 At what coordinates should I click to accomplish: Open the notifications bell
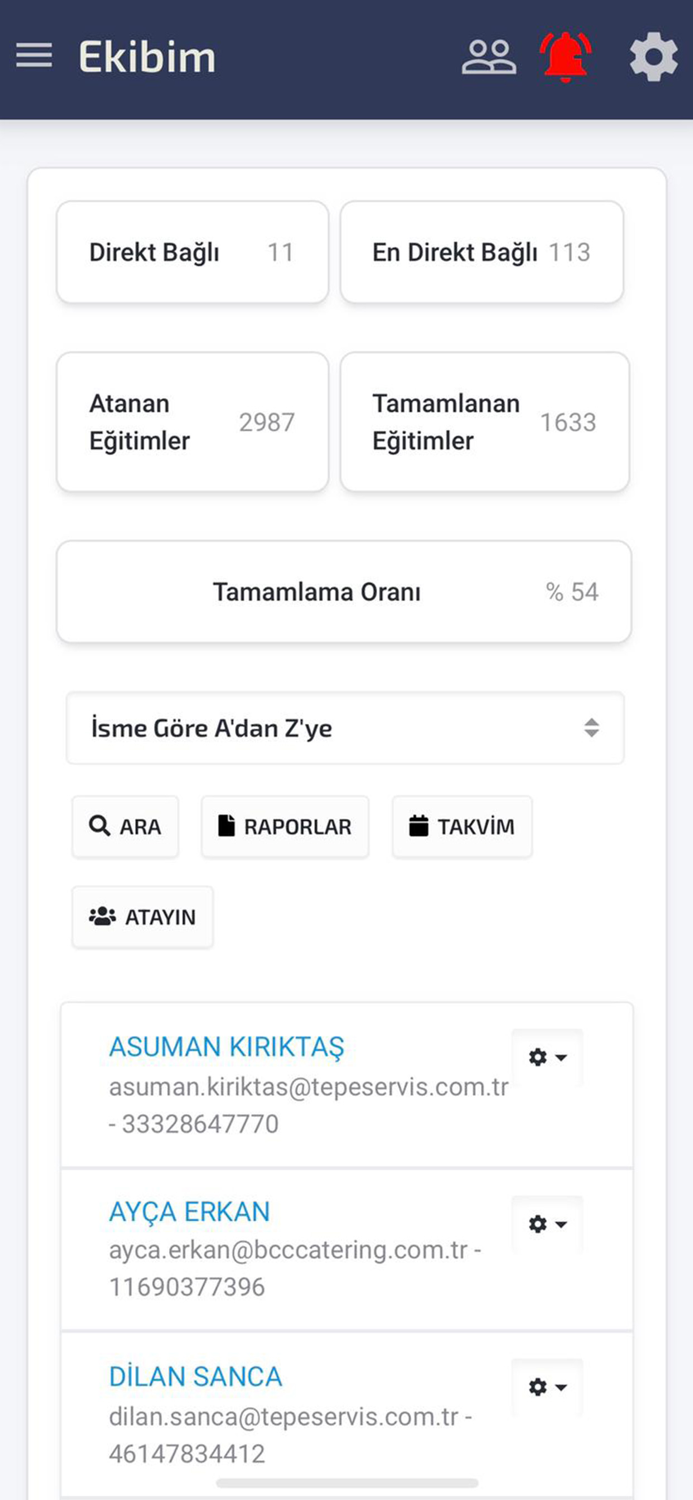[x=565, y=55]
